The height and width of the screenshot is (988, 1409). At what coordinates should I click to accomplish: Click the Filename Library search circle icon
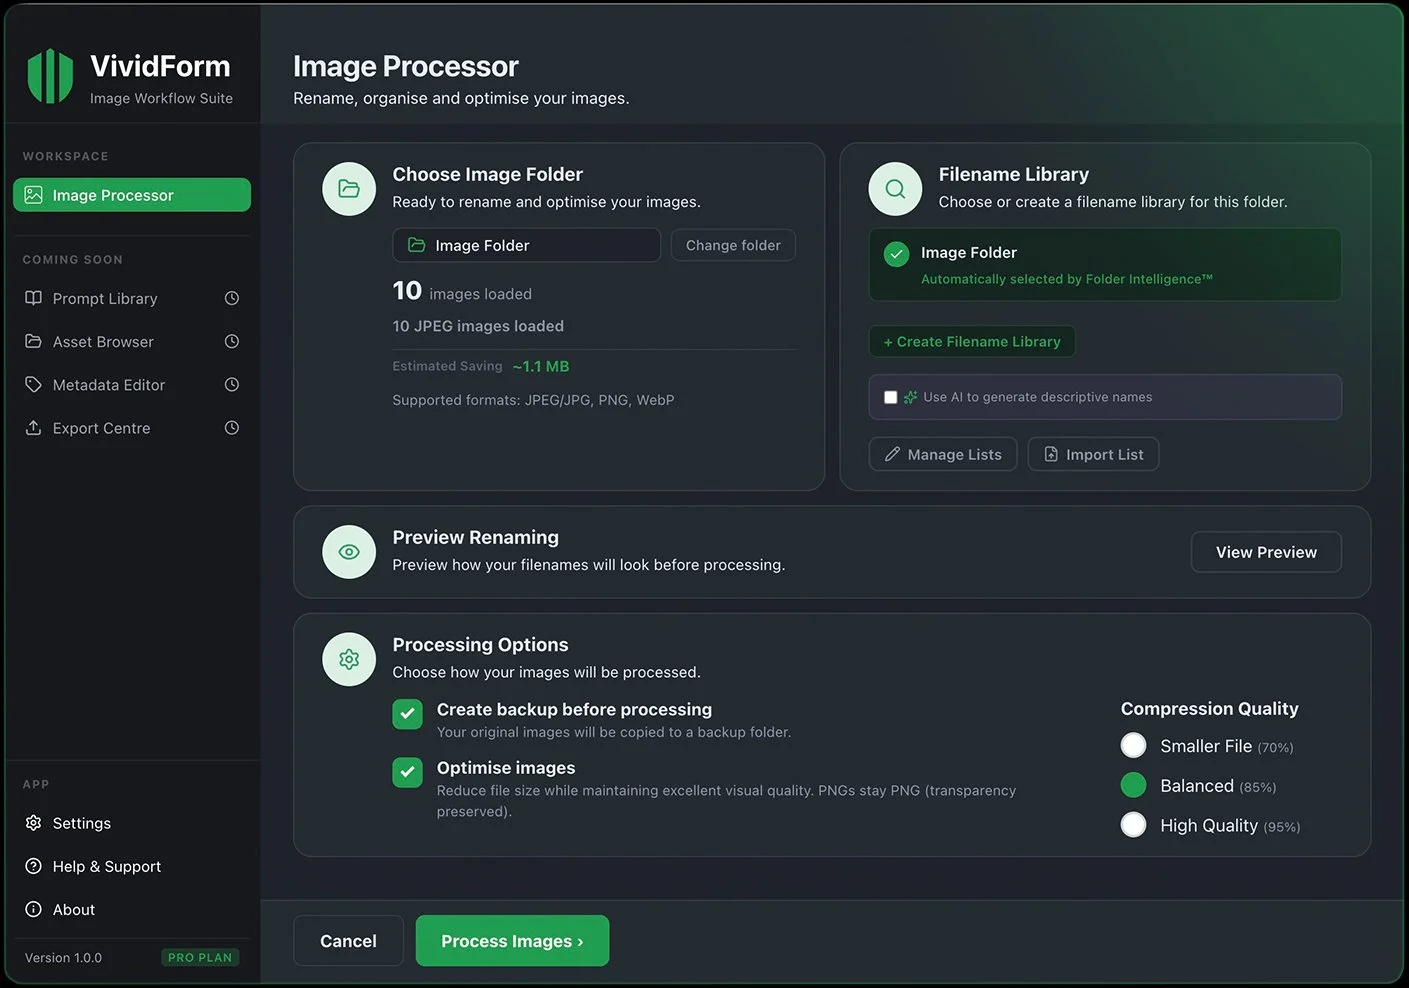tap(895, 188)
